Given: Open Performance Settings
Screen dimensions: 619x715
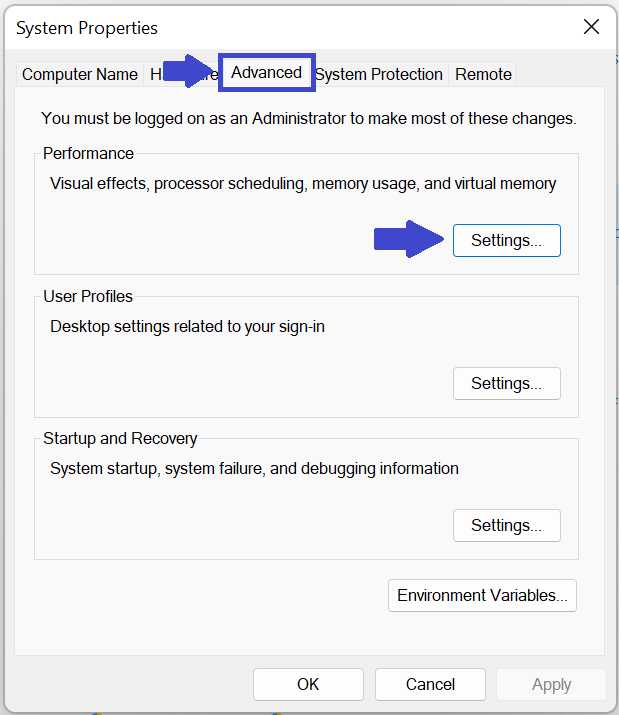Looking at the screenshot, I should 506,241.
